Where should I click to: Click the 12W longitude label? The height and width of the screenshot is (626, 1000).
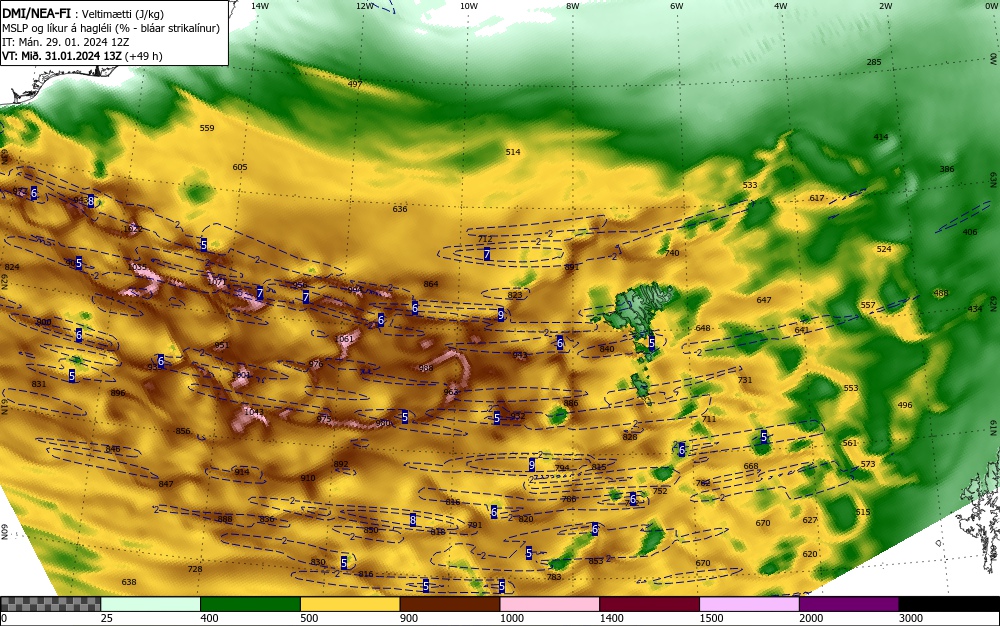pos(364,6)
